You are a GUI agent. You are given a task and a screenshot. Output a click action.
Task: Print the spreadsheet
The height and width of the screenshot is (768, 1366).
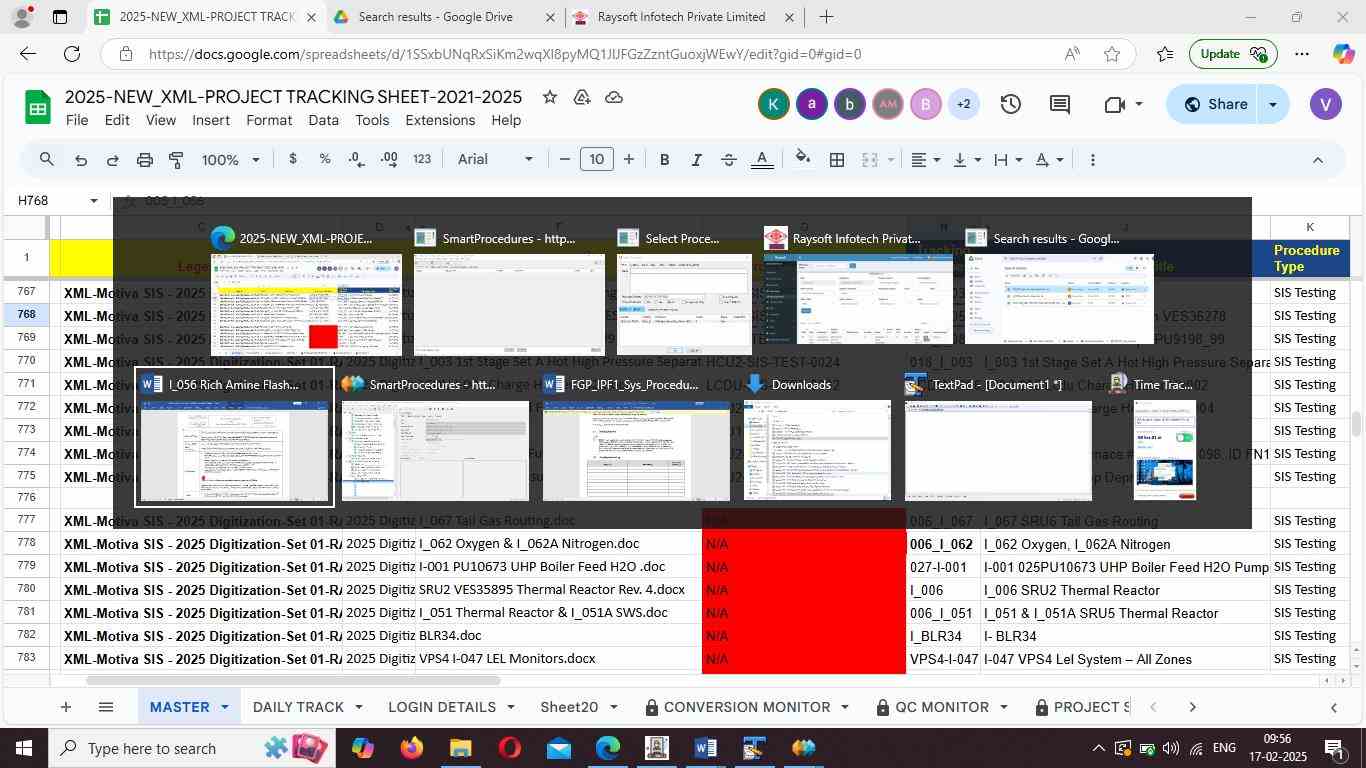click(x=145, y=160)
